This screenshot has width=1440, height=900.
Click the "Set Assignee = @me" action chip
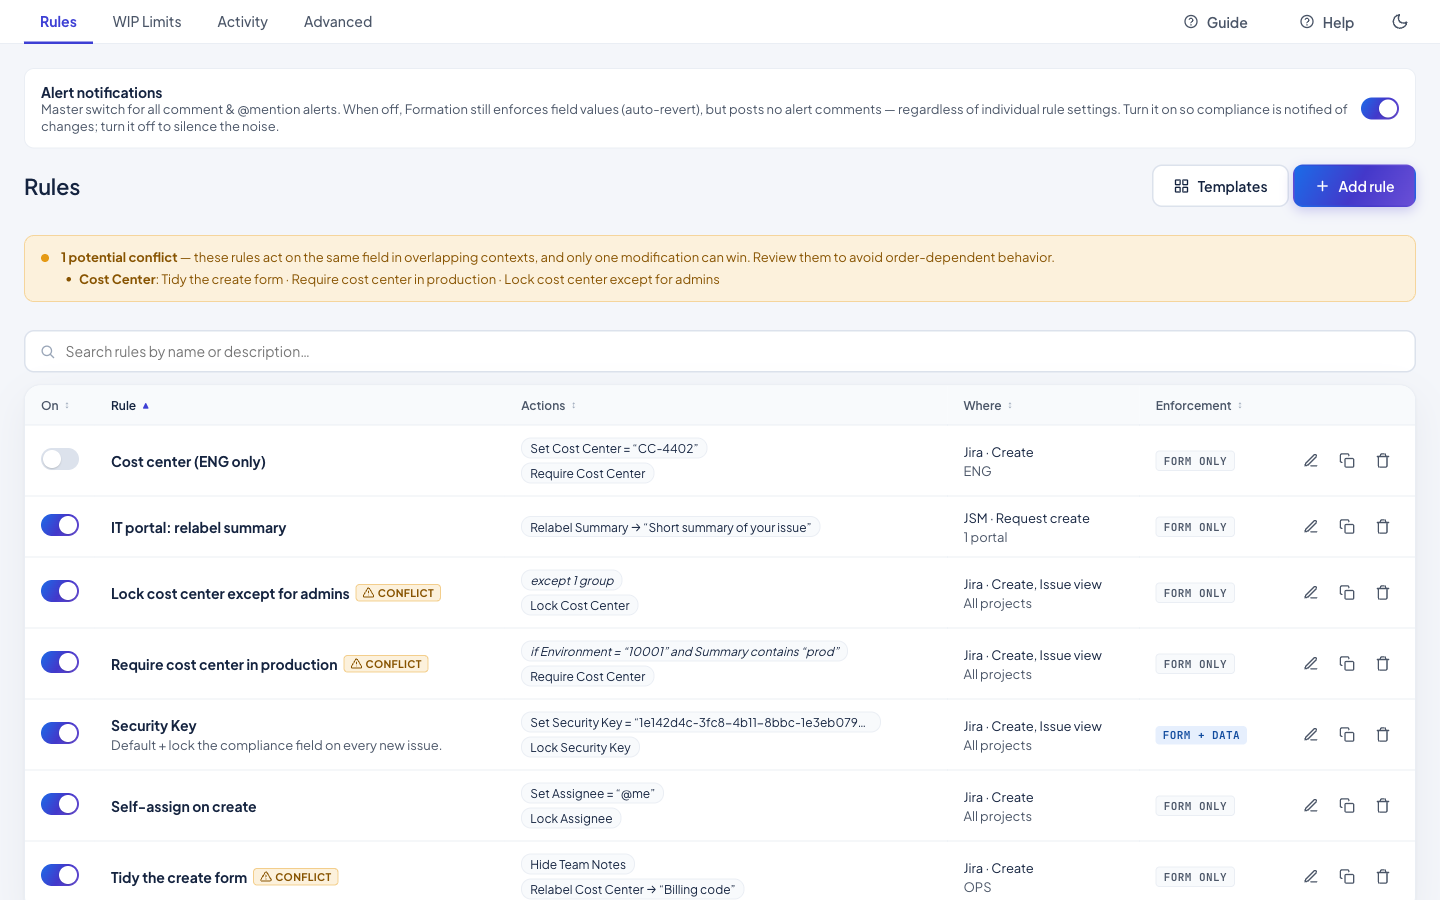click(592, 794)
